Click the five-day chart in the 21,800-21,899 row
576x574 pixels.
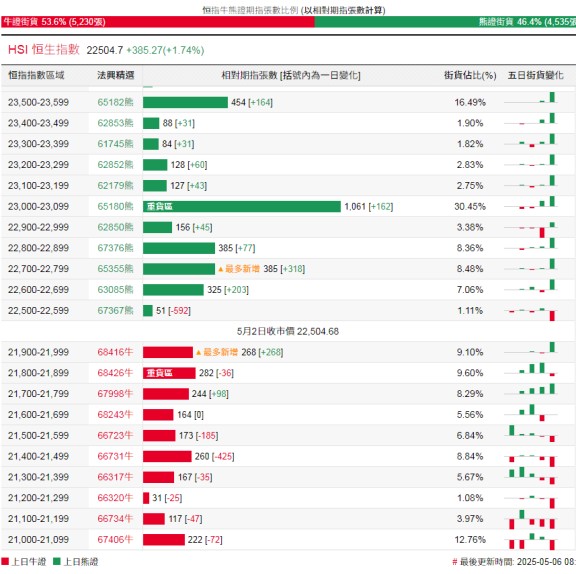point(531,369)
